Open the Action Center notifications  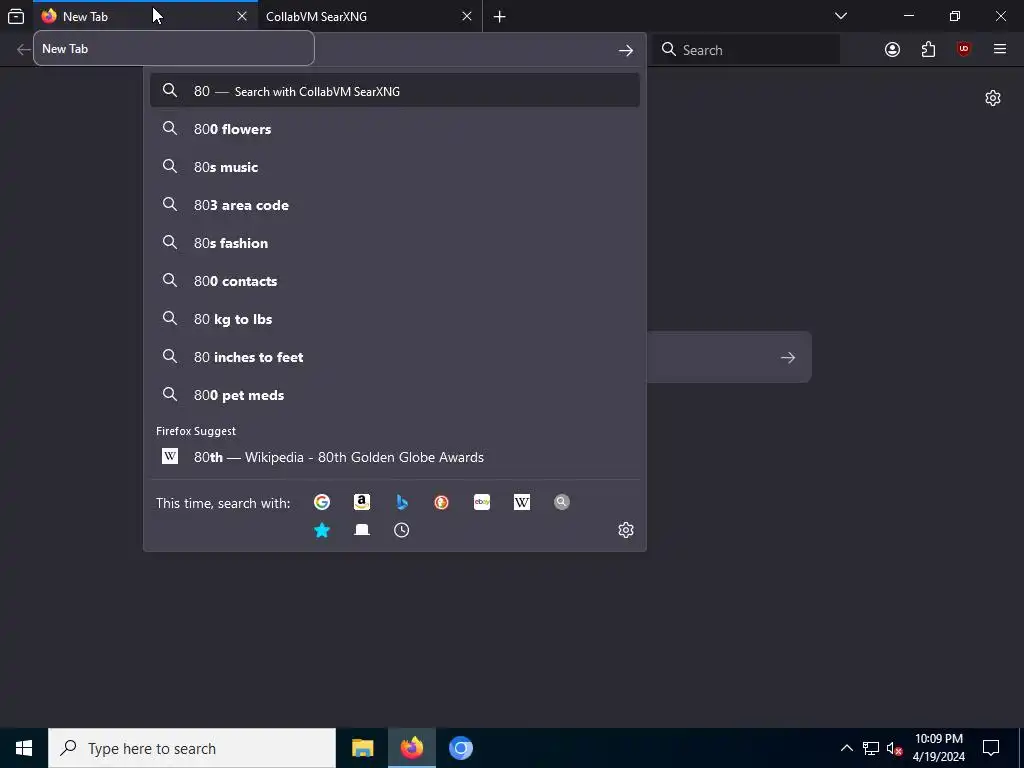coord(991,748)
